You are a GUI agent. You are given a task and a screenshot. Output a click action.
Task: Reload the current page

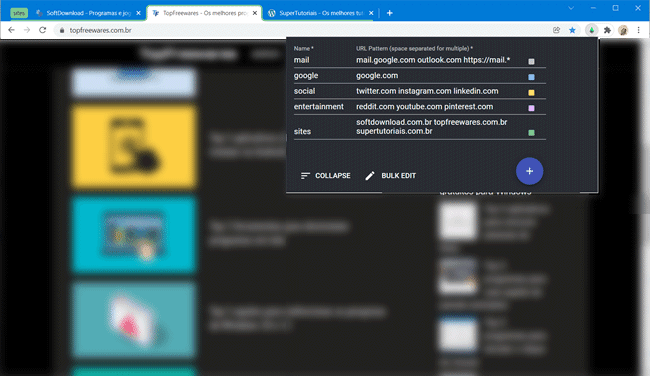click(42, 30)
